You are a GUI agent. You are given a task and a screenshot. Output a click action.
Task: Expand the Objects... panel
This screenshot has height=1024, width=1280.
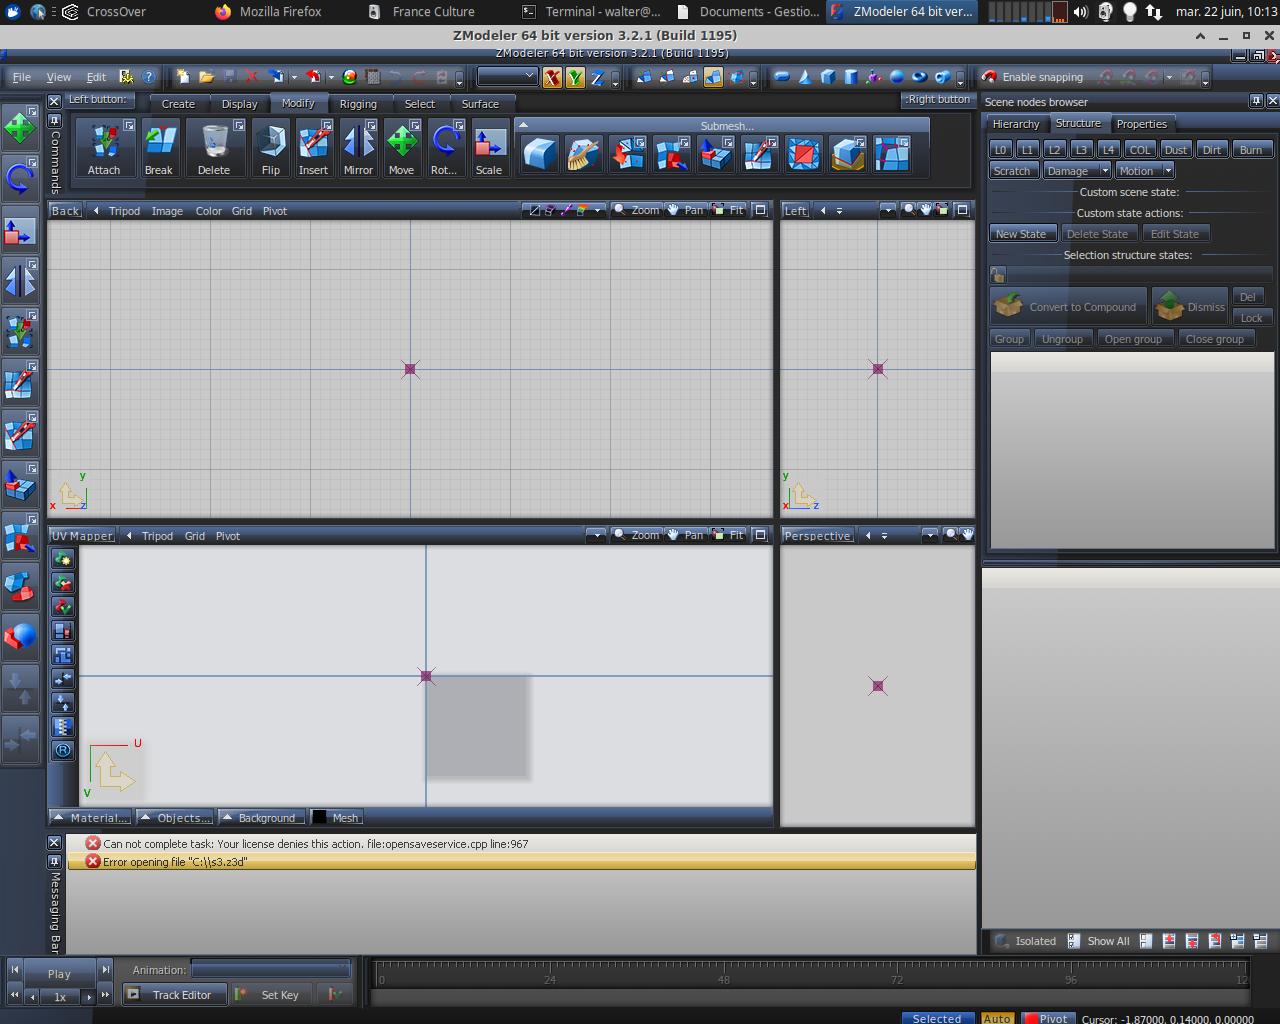click(176, 818)
